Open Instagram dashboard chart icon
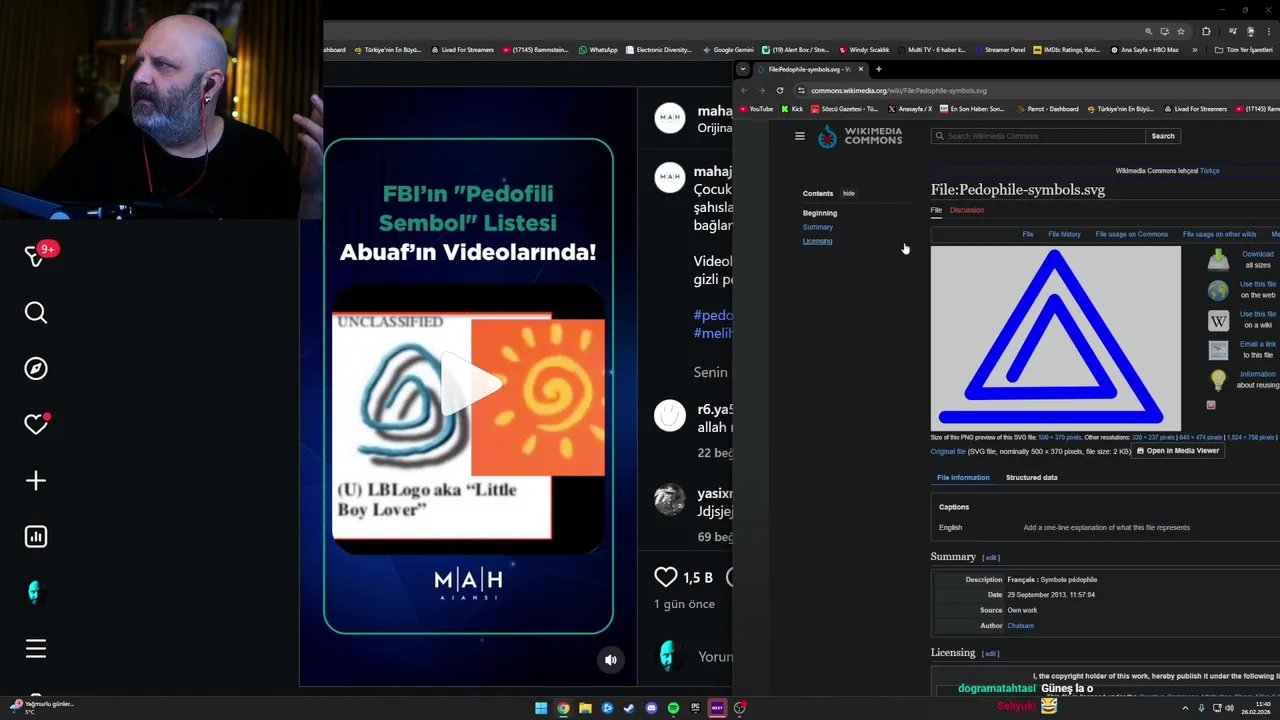Screen dimensions: 1280x720 point(36,537)
